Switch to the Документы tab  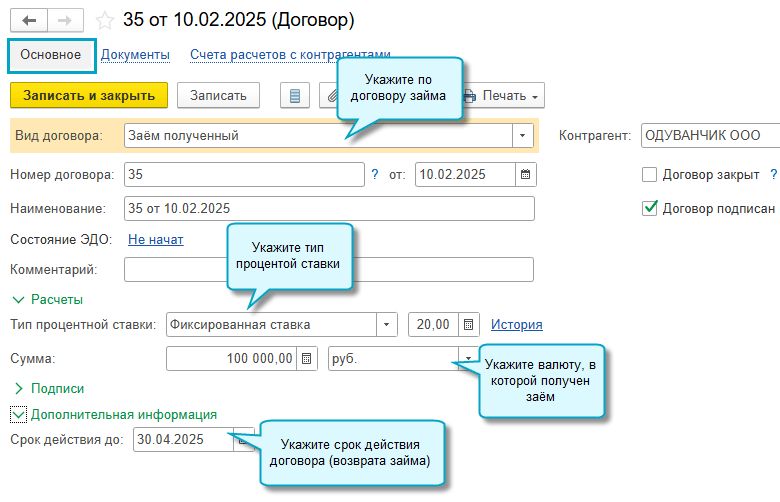[135, 55]
